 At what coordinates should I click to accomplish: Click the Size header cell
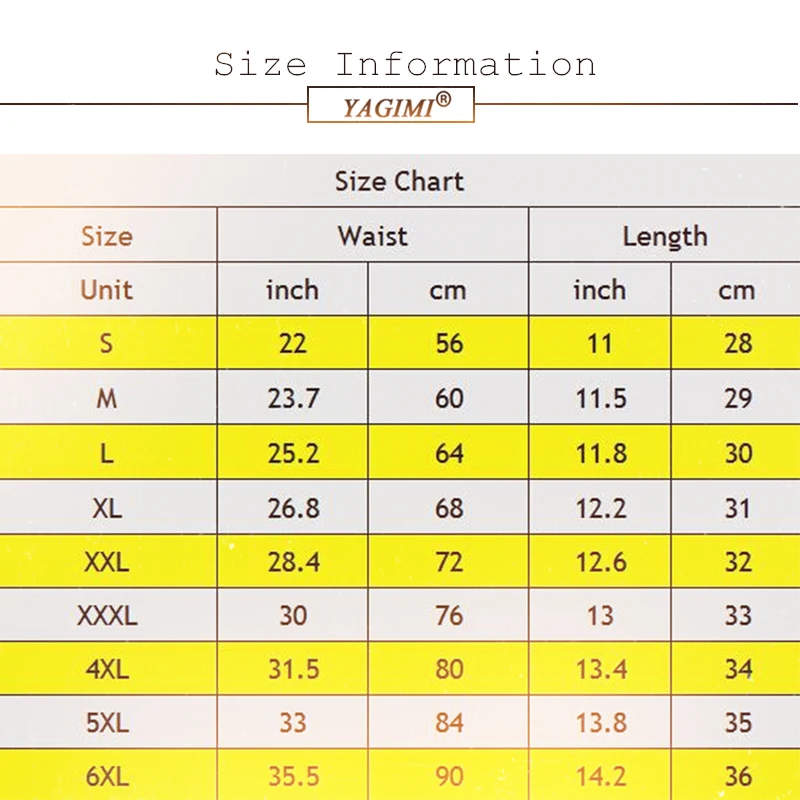click(107, 236)
